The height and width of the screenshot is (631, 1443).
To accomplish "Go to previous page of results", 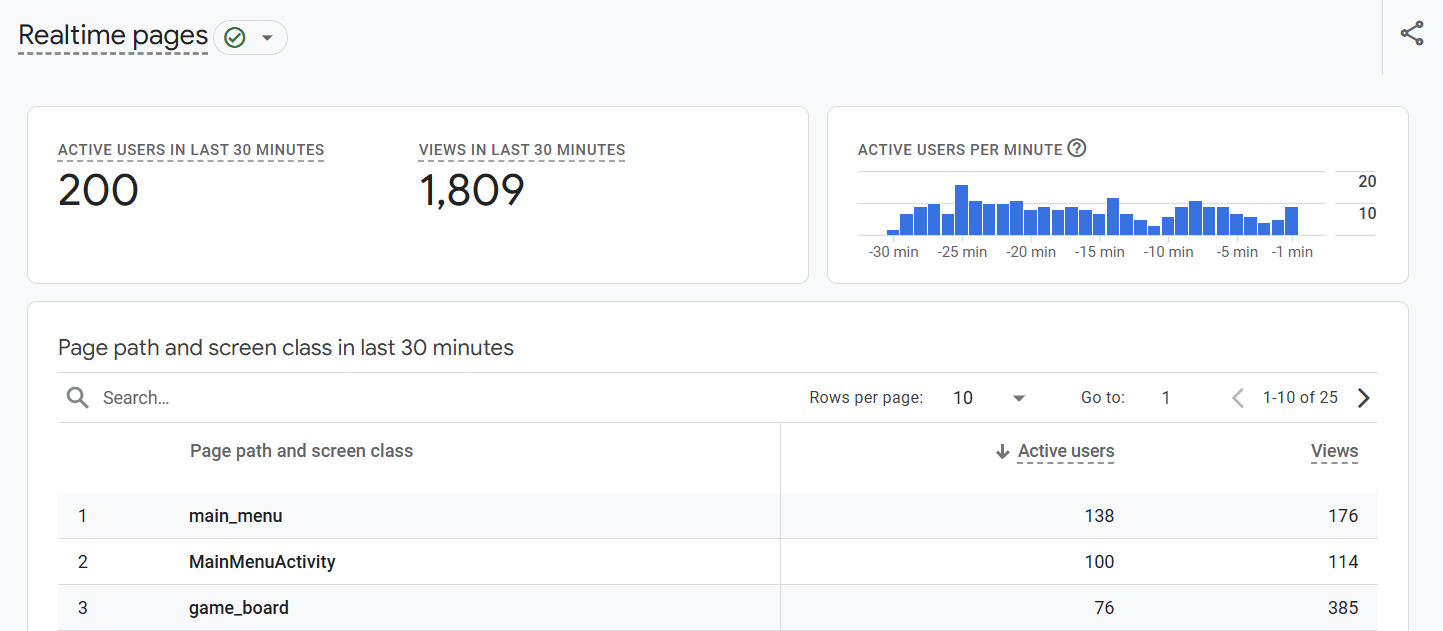I will tap(1238, 398).
